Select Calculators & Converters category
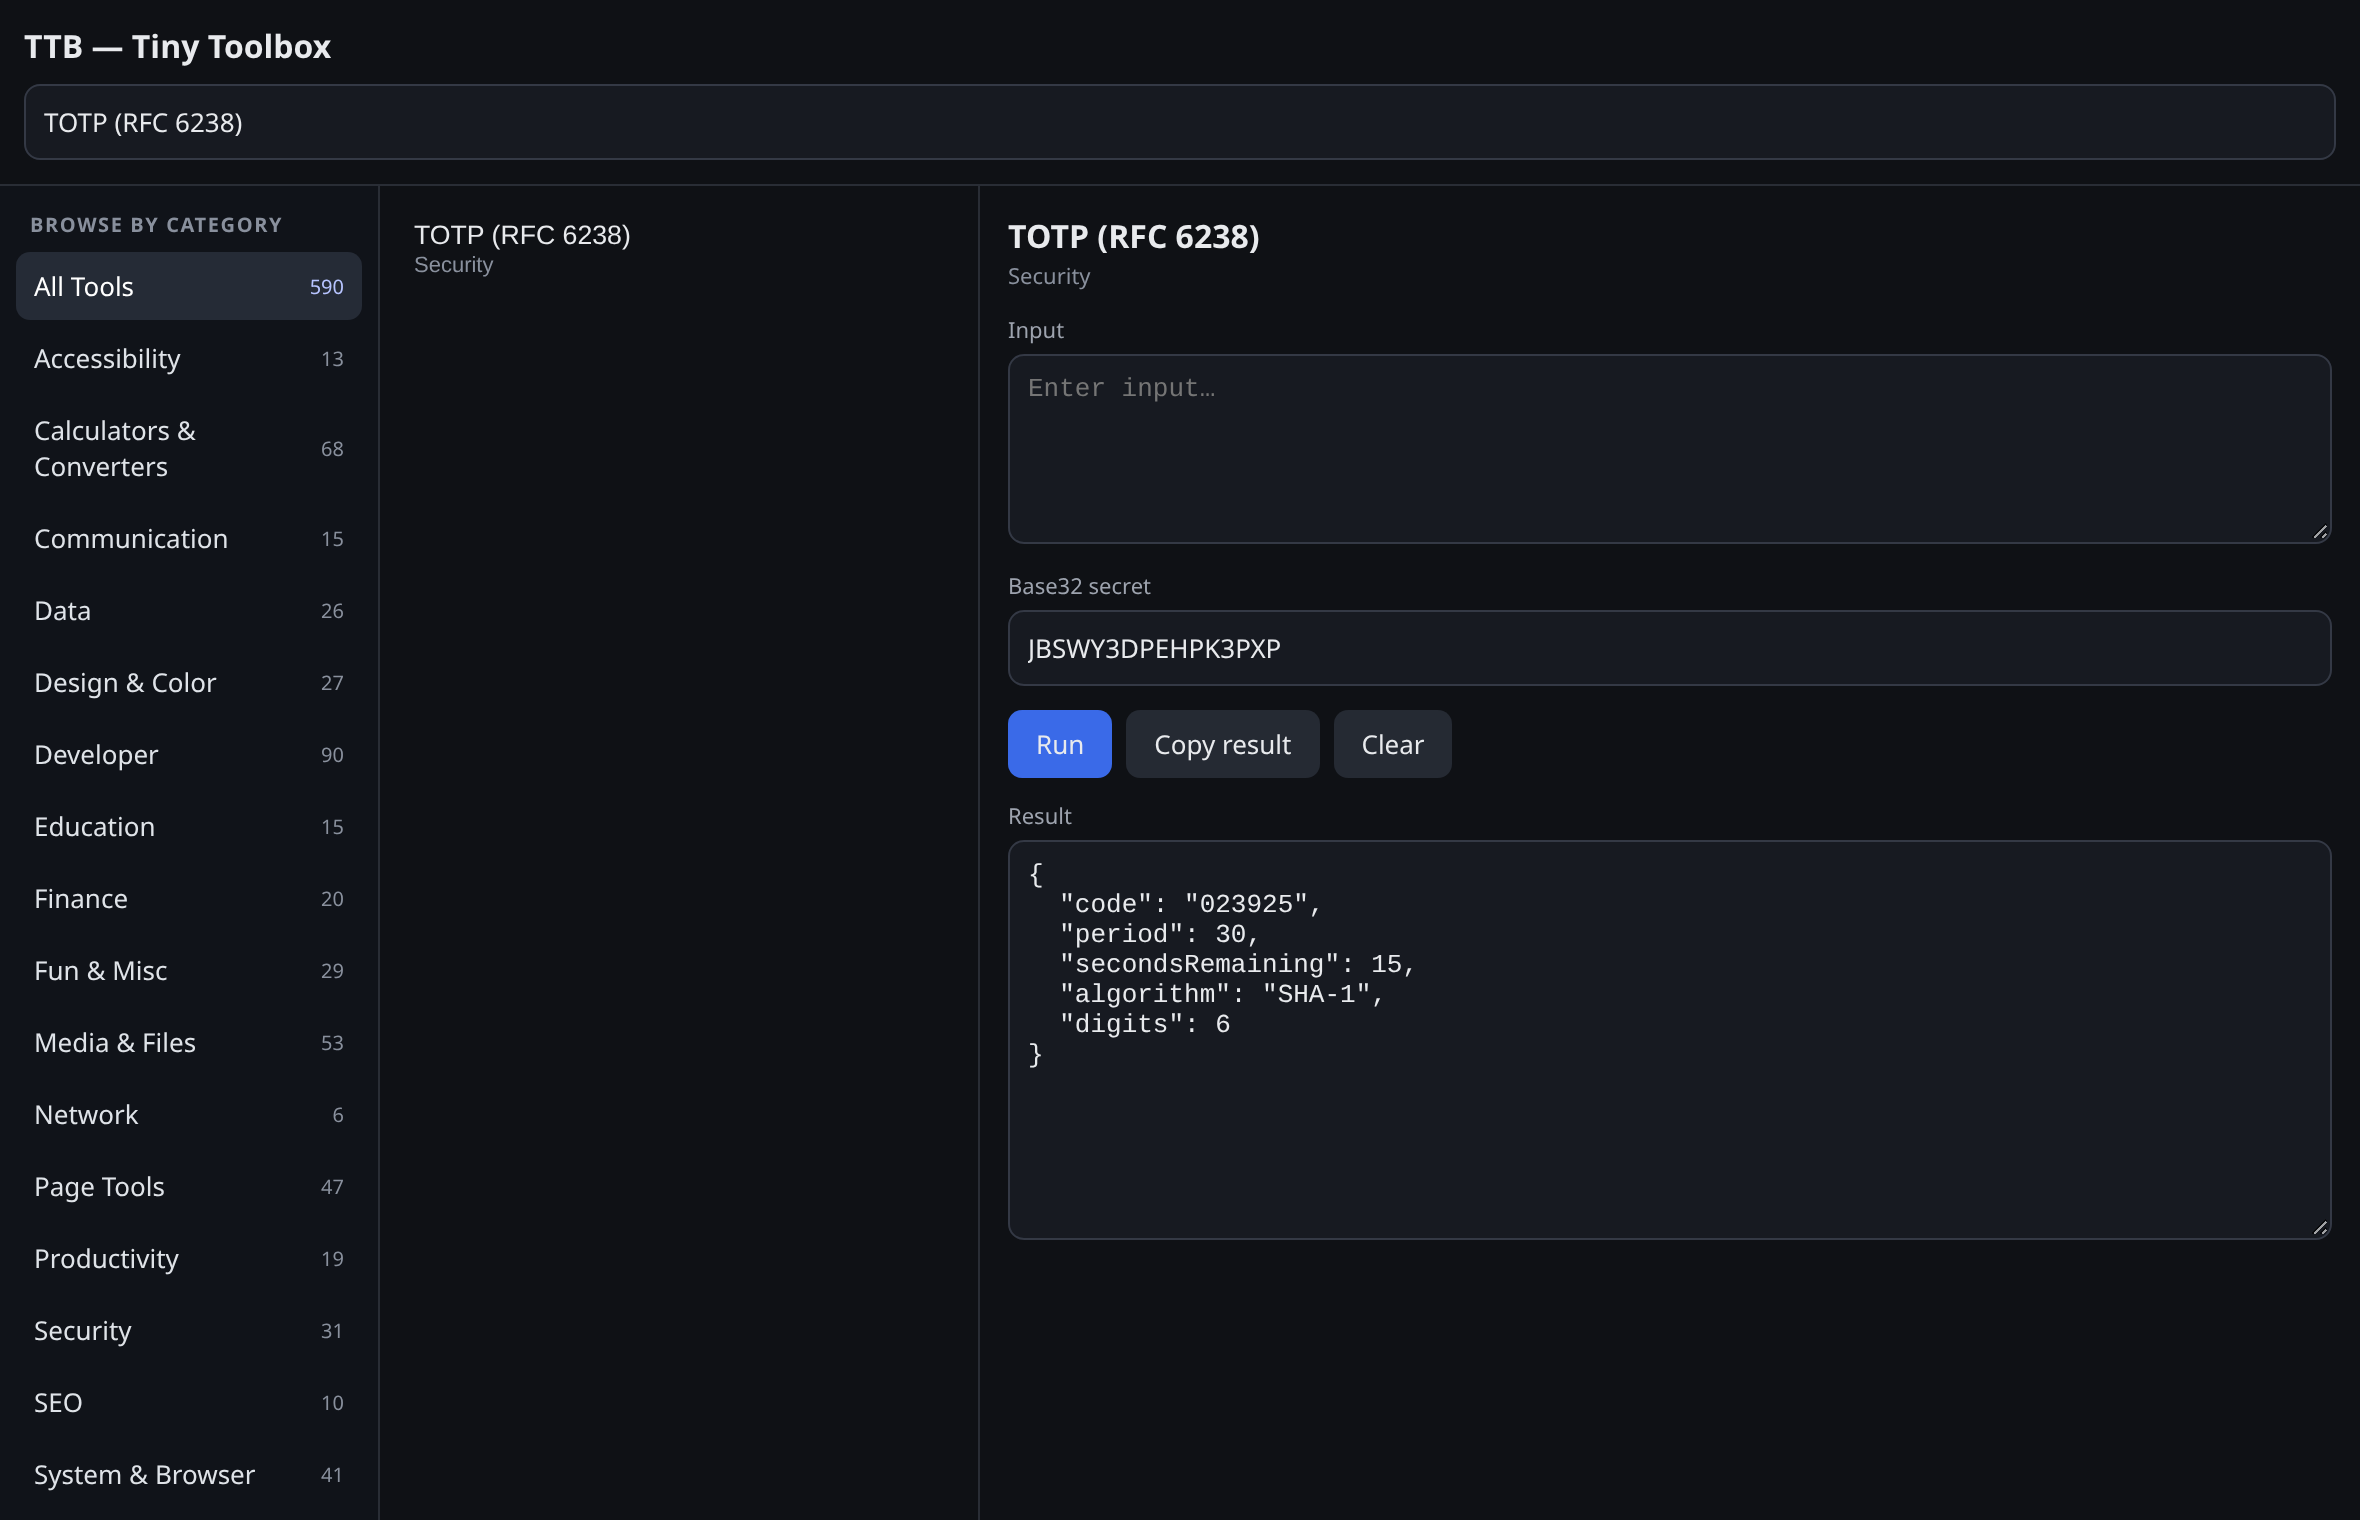The width and height of the screenshot is (2360, 1520). (x=189, y=448)
